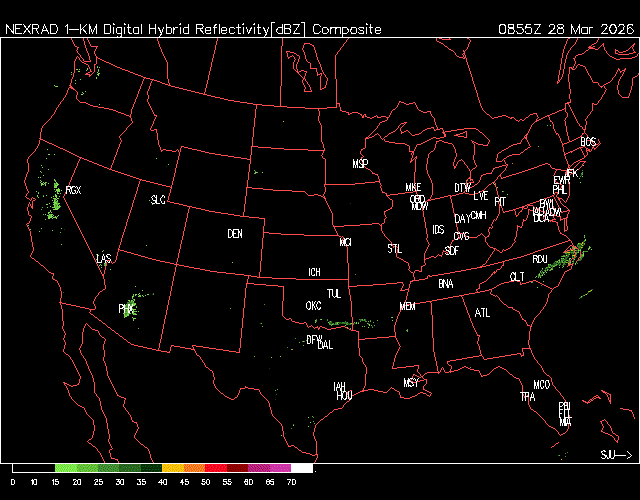Select the SLC station label
The width and height of the screenshot is (640, 500).
tap(158, 200)
